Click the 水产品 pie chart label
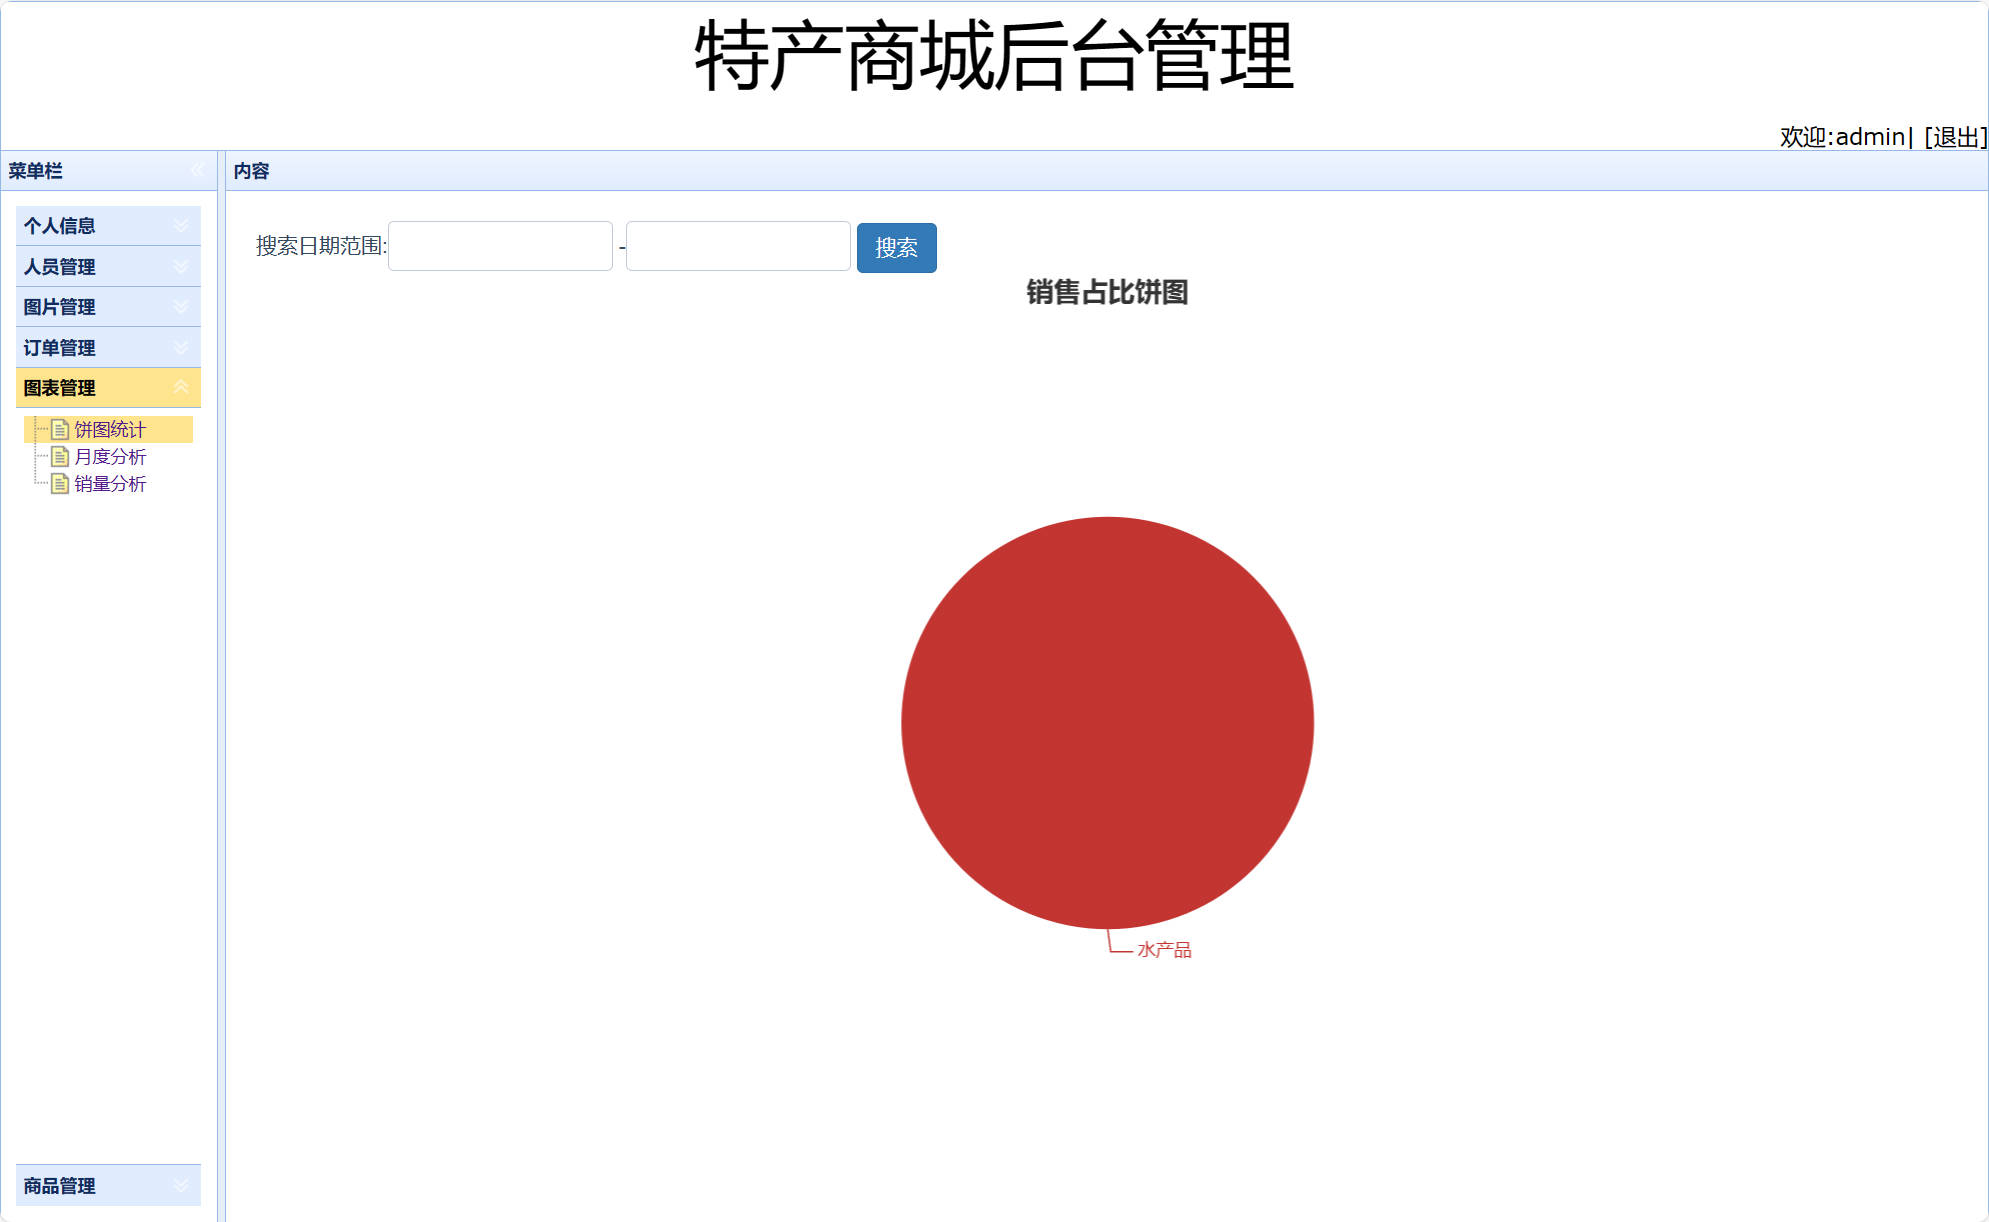Screen dimensions: 1989x1222 click(x=1165, y=949)
